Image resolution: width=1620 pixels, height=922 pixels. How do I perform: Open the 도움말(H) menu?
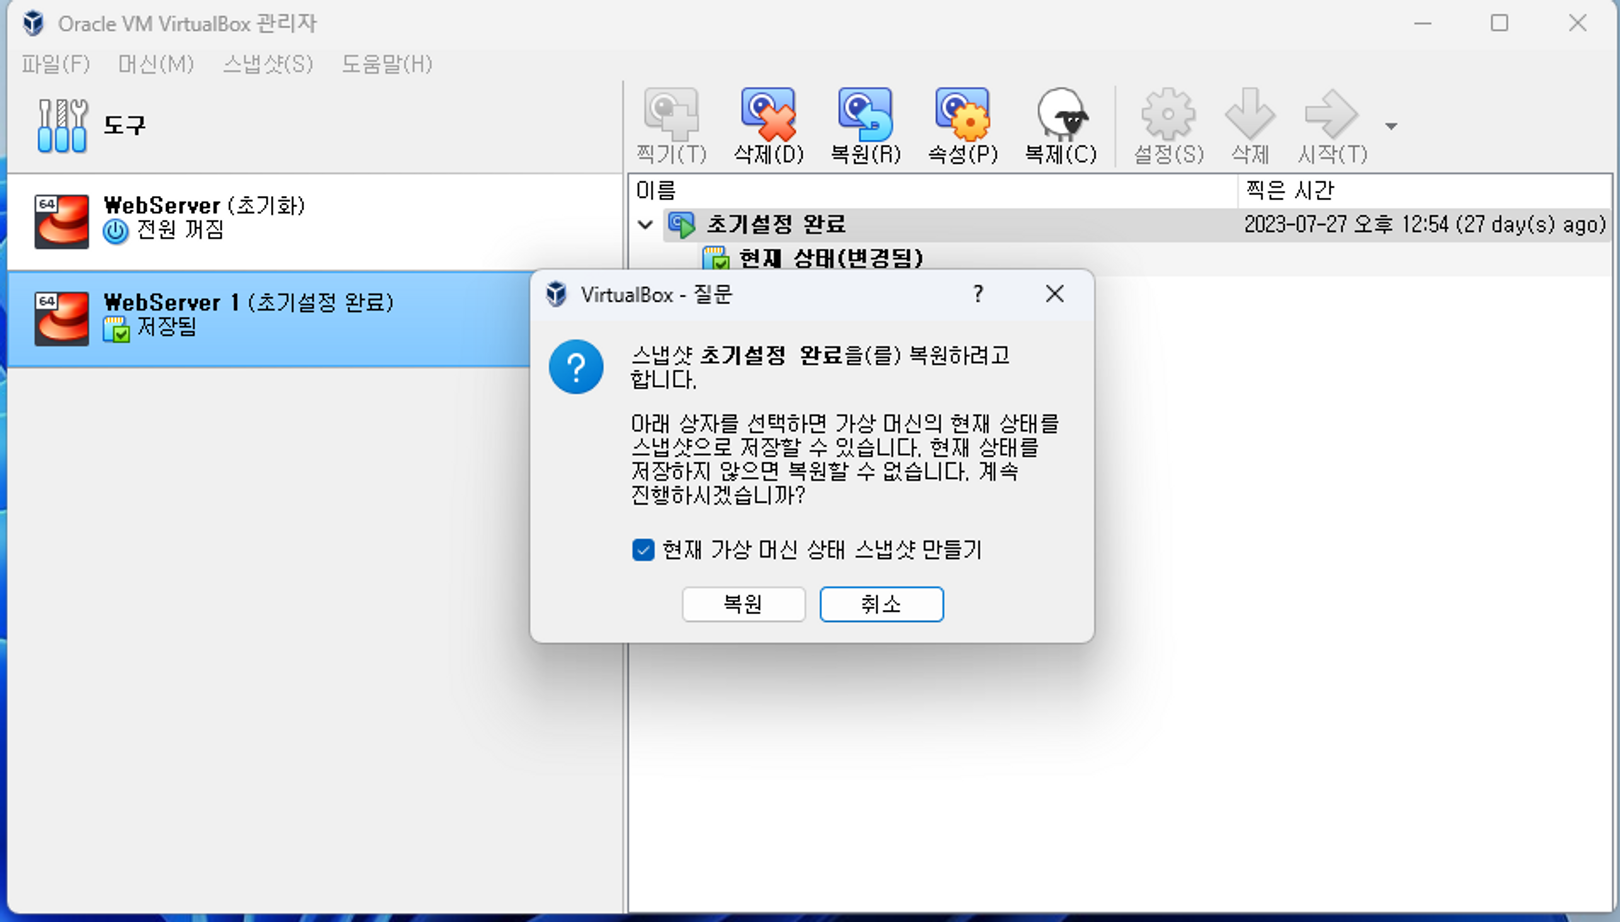[387, 64]
